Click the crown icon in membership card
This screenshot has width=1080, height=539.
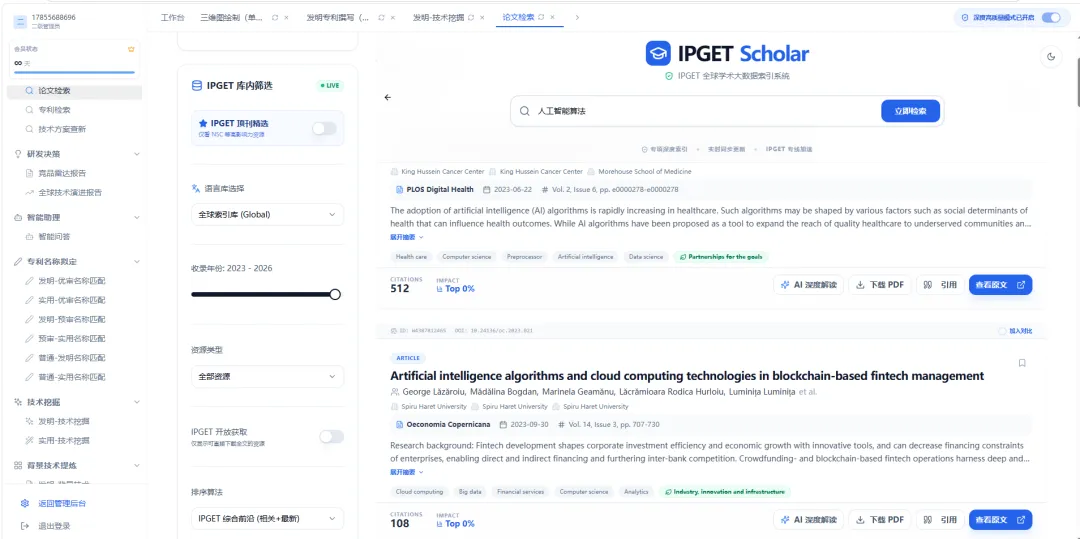131,50
